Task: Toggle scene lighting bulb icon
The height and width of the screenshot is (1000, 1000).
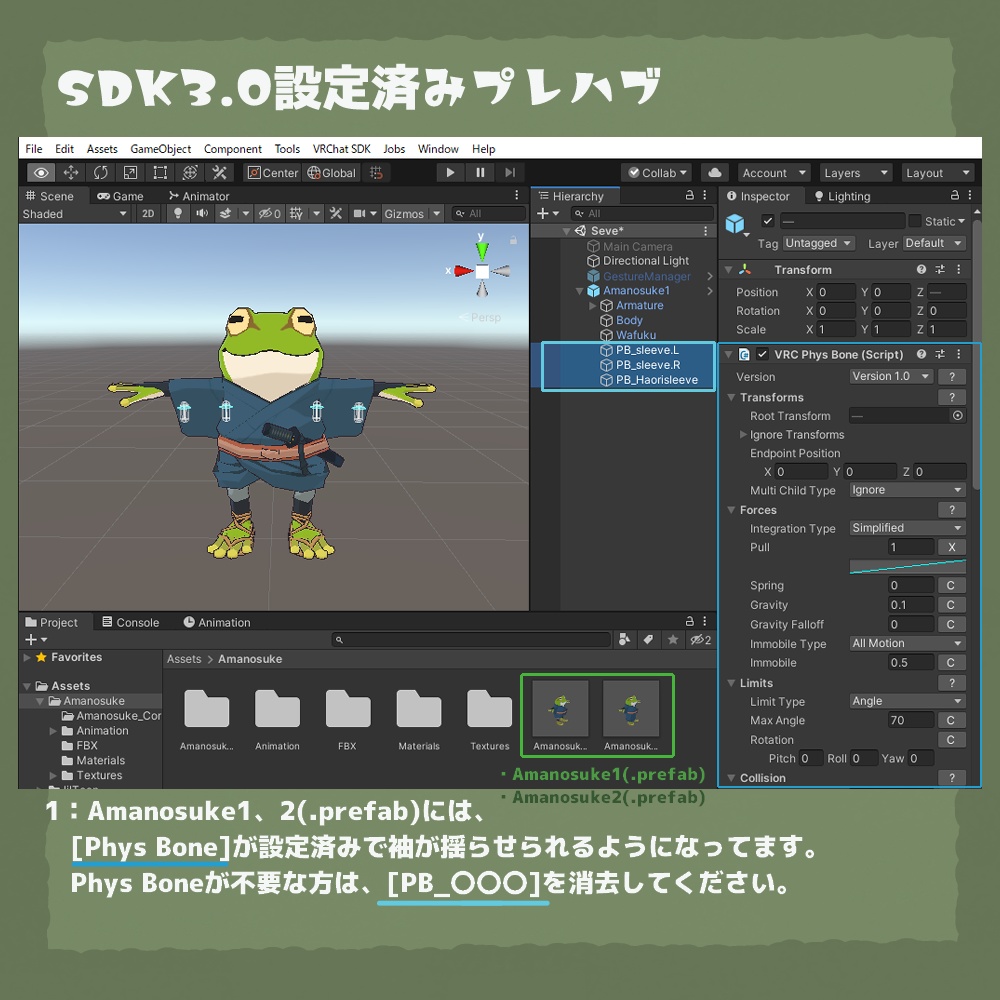Action: [x=177, y=213]
